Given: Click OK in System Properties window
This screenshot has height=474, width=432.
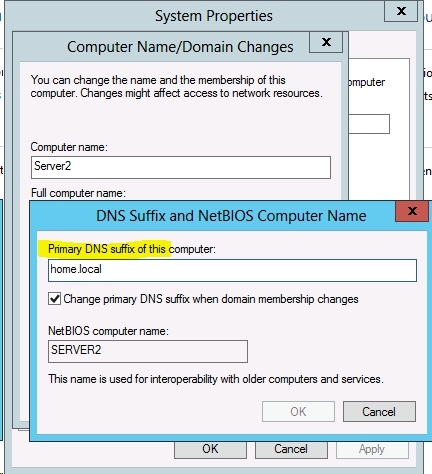Looking at the screenshot, I should click(210, 449).
